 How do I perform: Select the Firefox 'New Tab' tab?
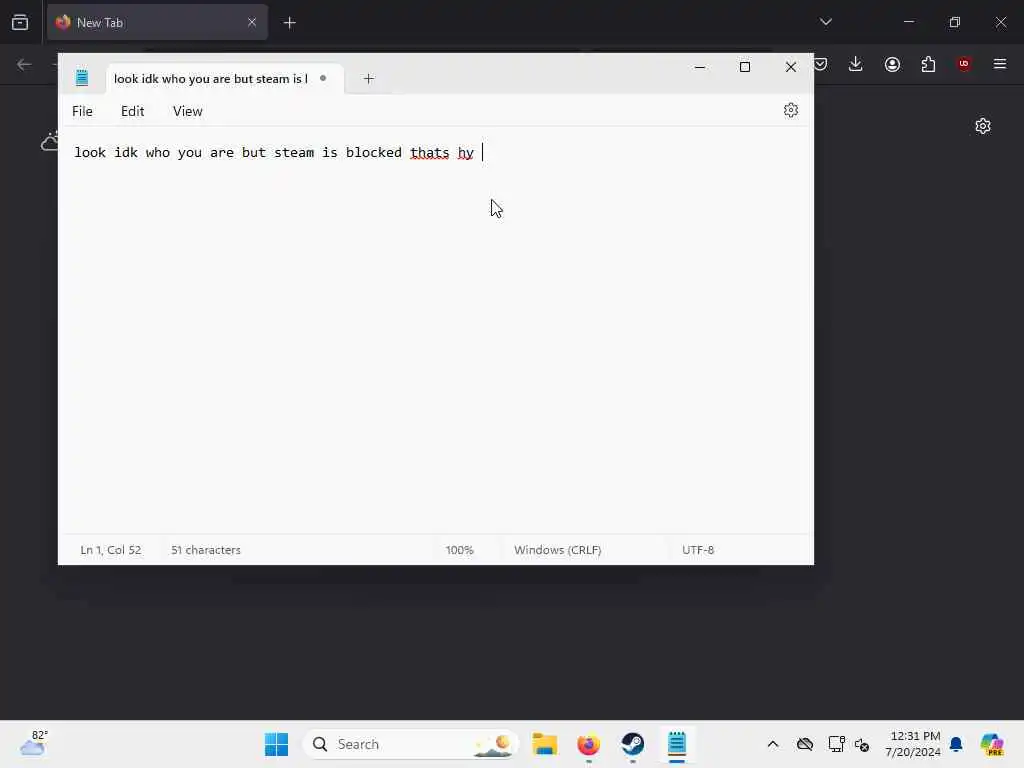pyautogui.click(x=157, y=22)
